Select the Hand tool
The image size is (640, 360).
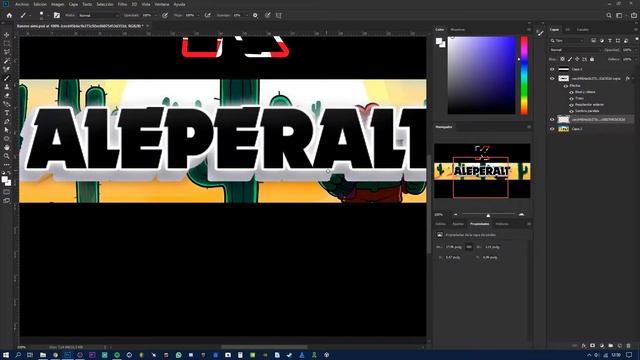tap(7, 147)
